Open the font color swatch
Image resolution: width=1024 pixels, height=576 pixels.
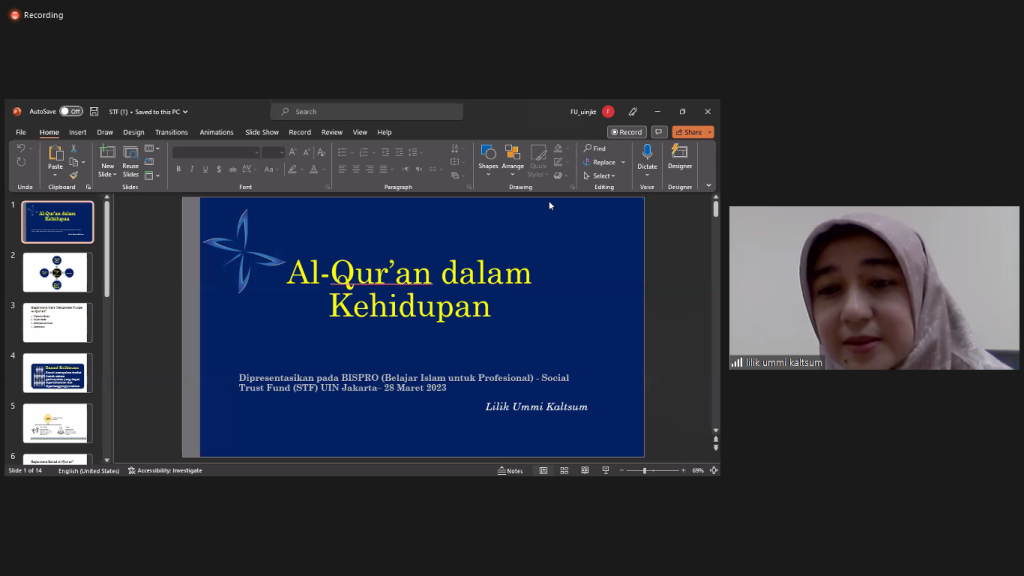pos(314,169)
